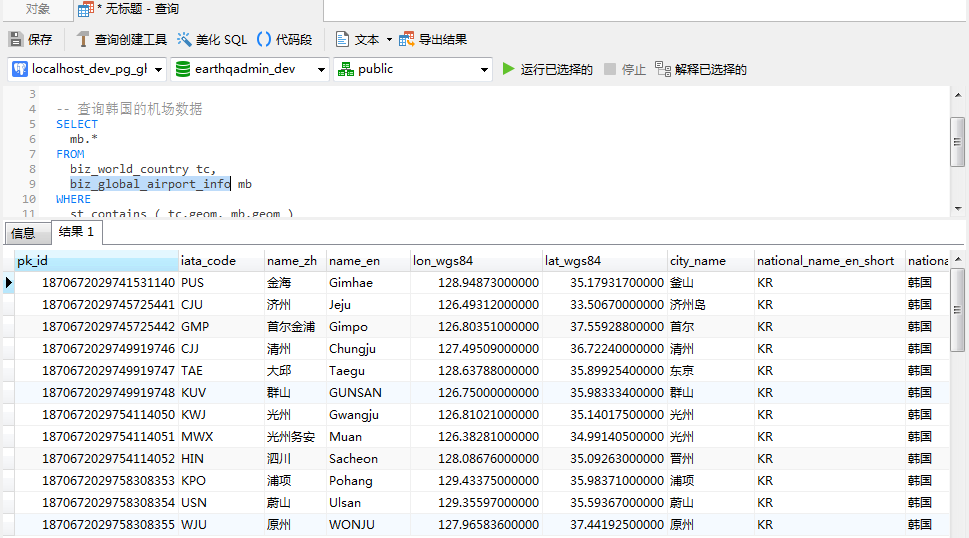This screenshot has width=969, height=538.
Task: Click the latitude value 37.44192500000
Action: 605,525
